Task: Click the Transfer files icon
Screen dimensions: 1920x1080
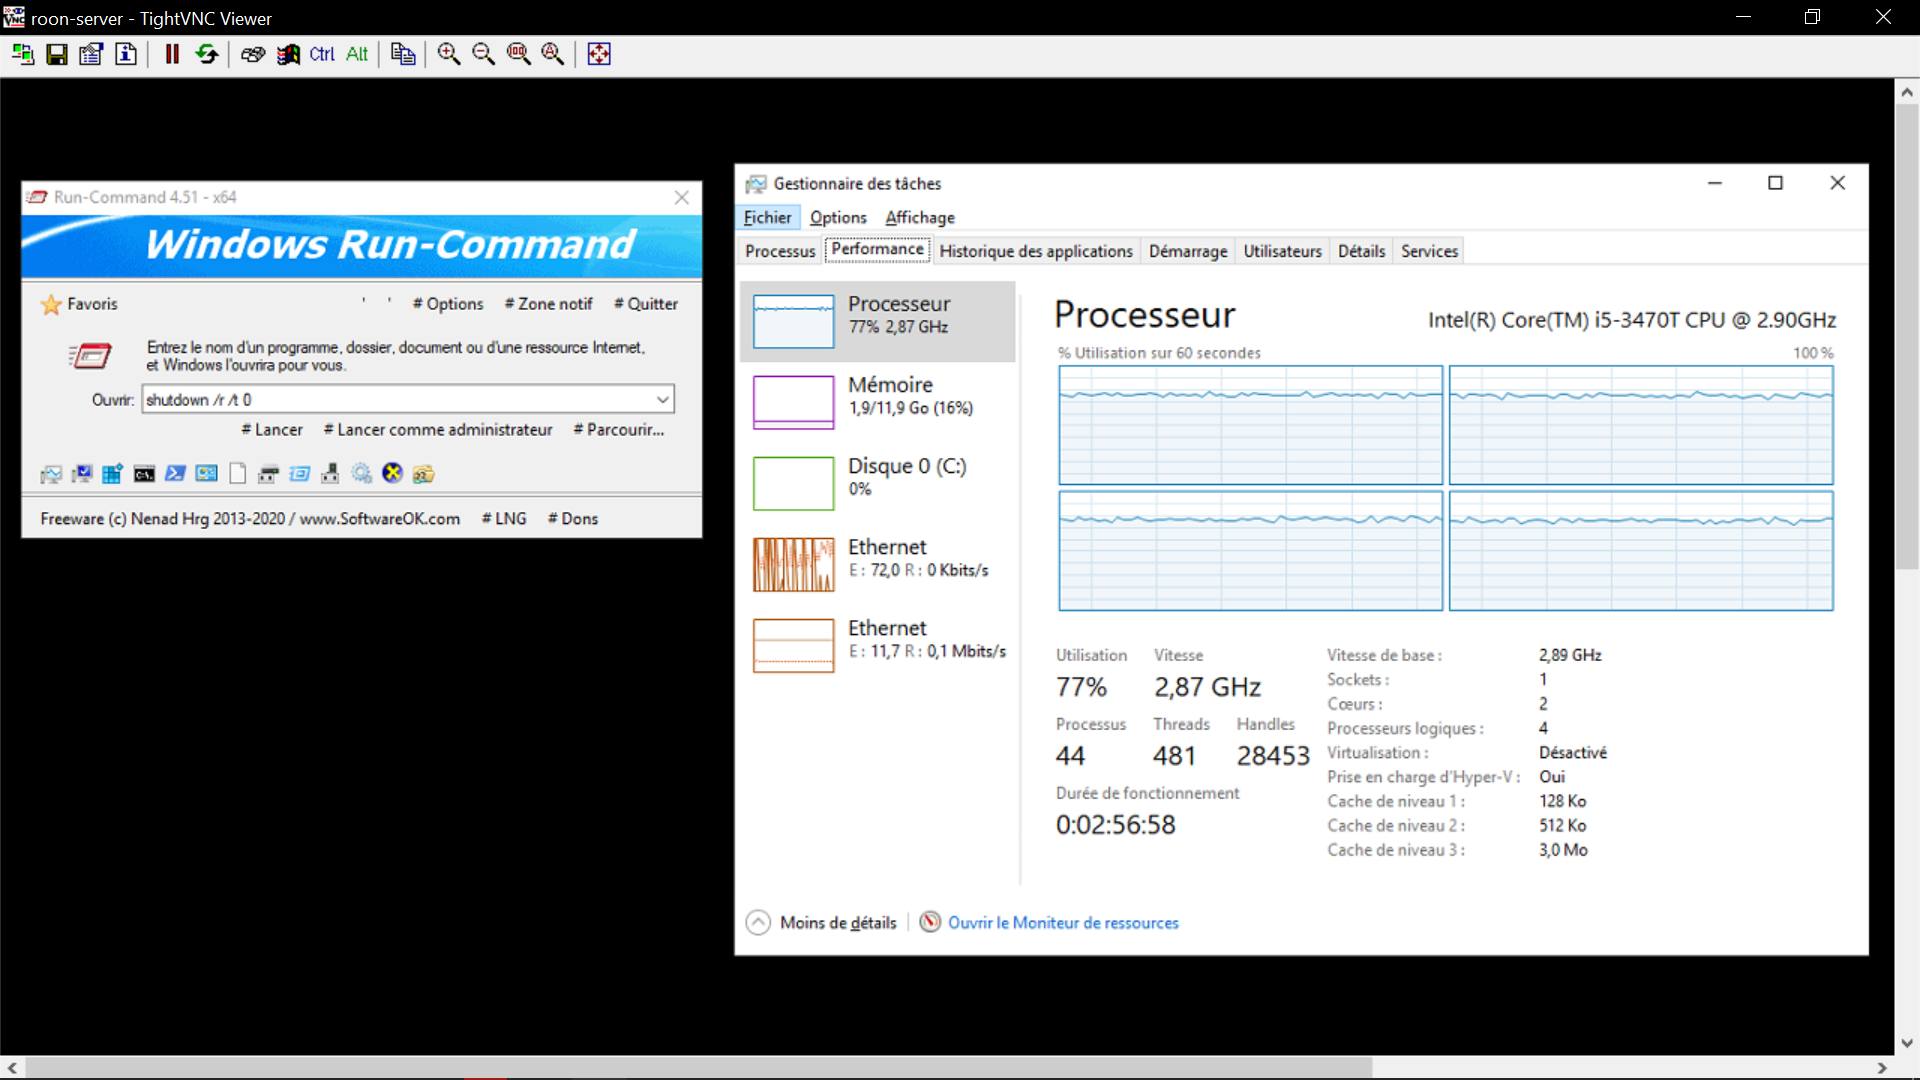Action: pos(403,54)
